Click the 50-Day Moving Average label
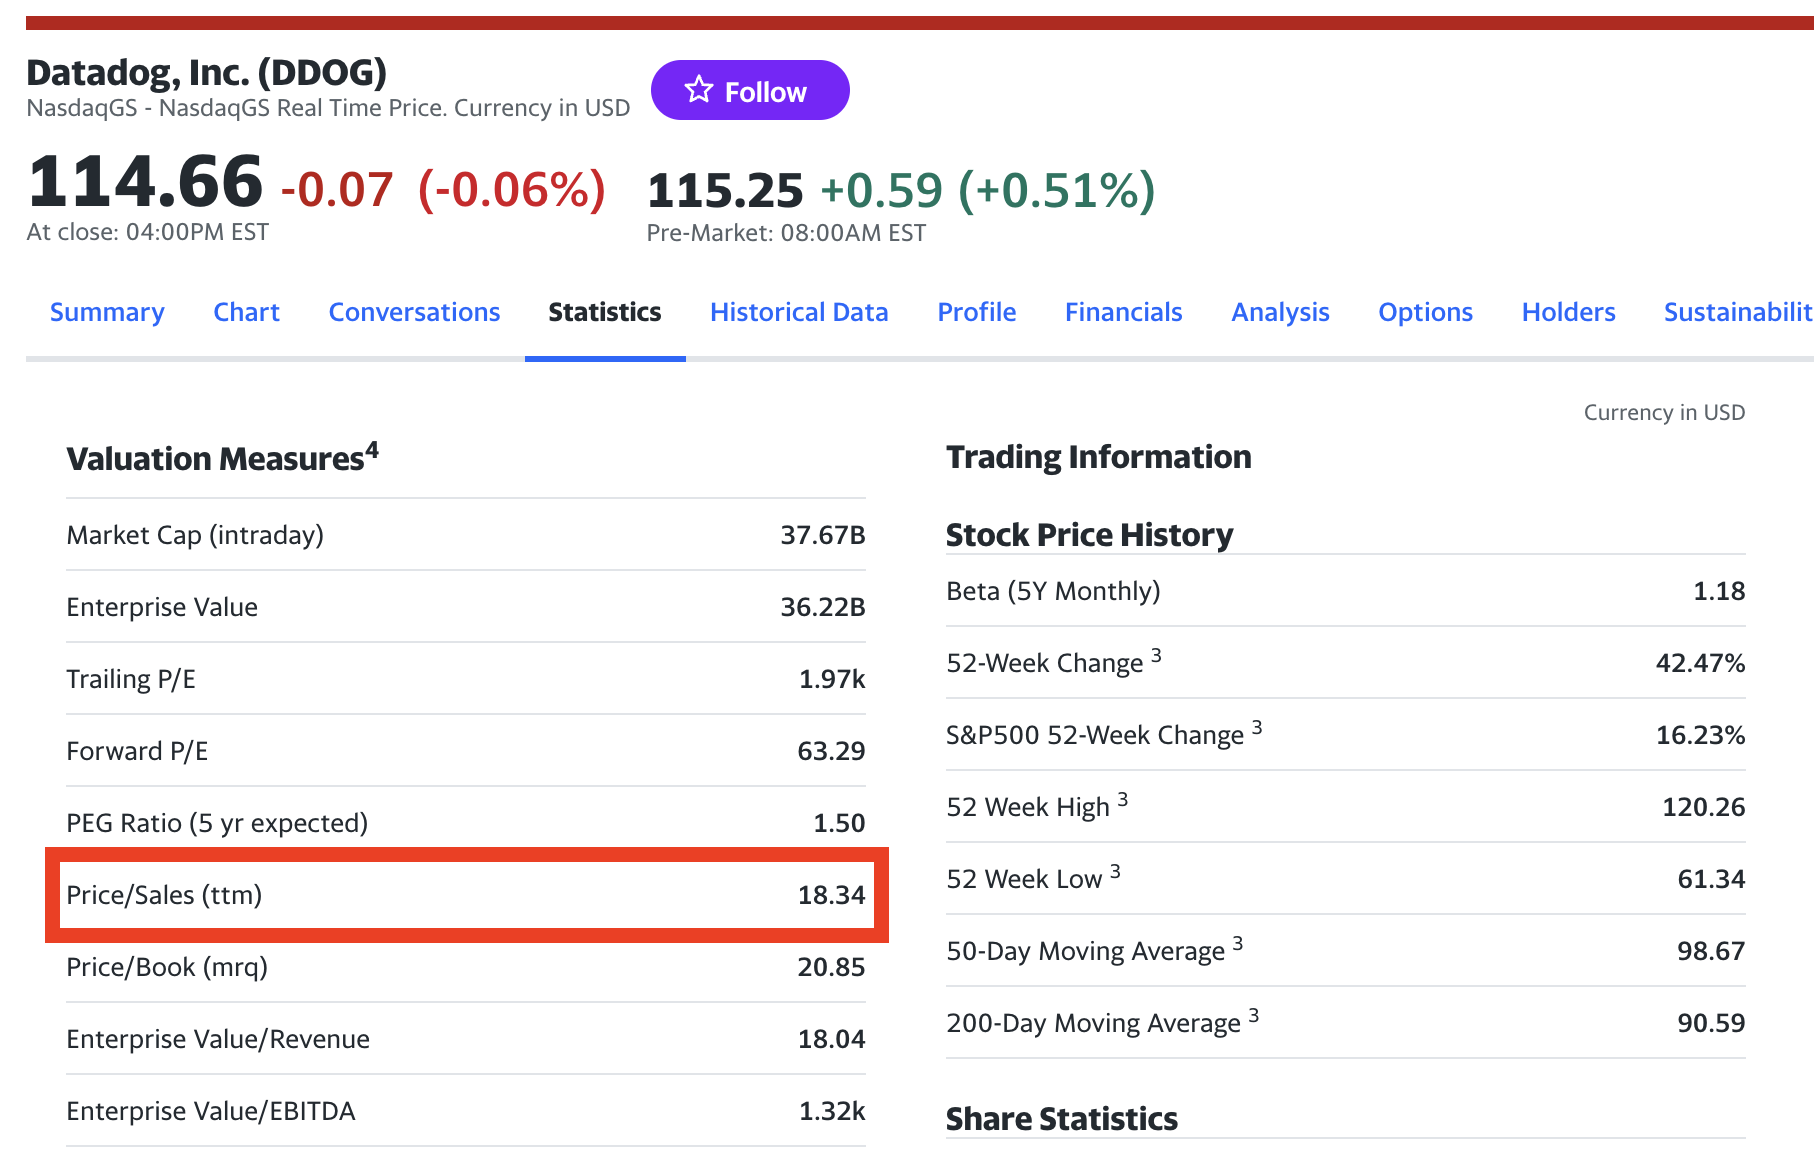 1095,949
